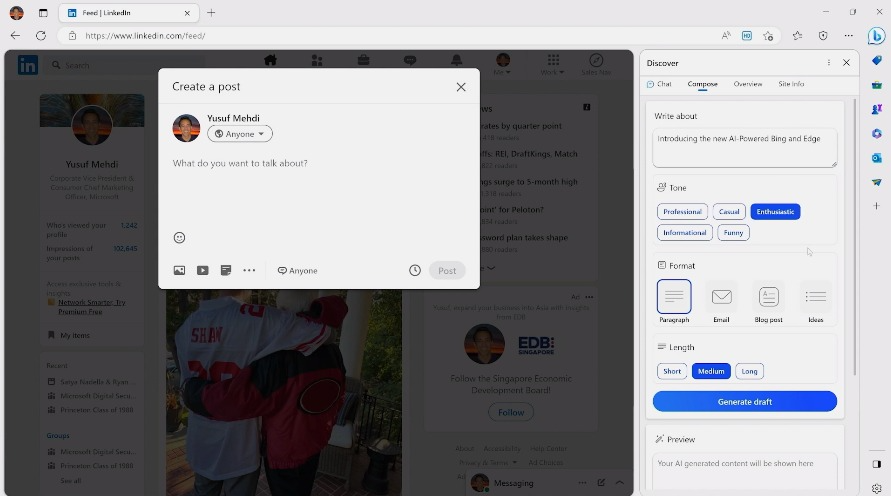891x496 pixels.
Task: Click the Write about text field
Action: [744, 148]
